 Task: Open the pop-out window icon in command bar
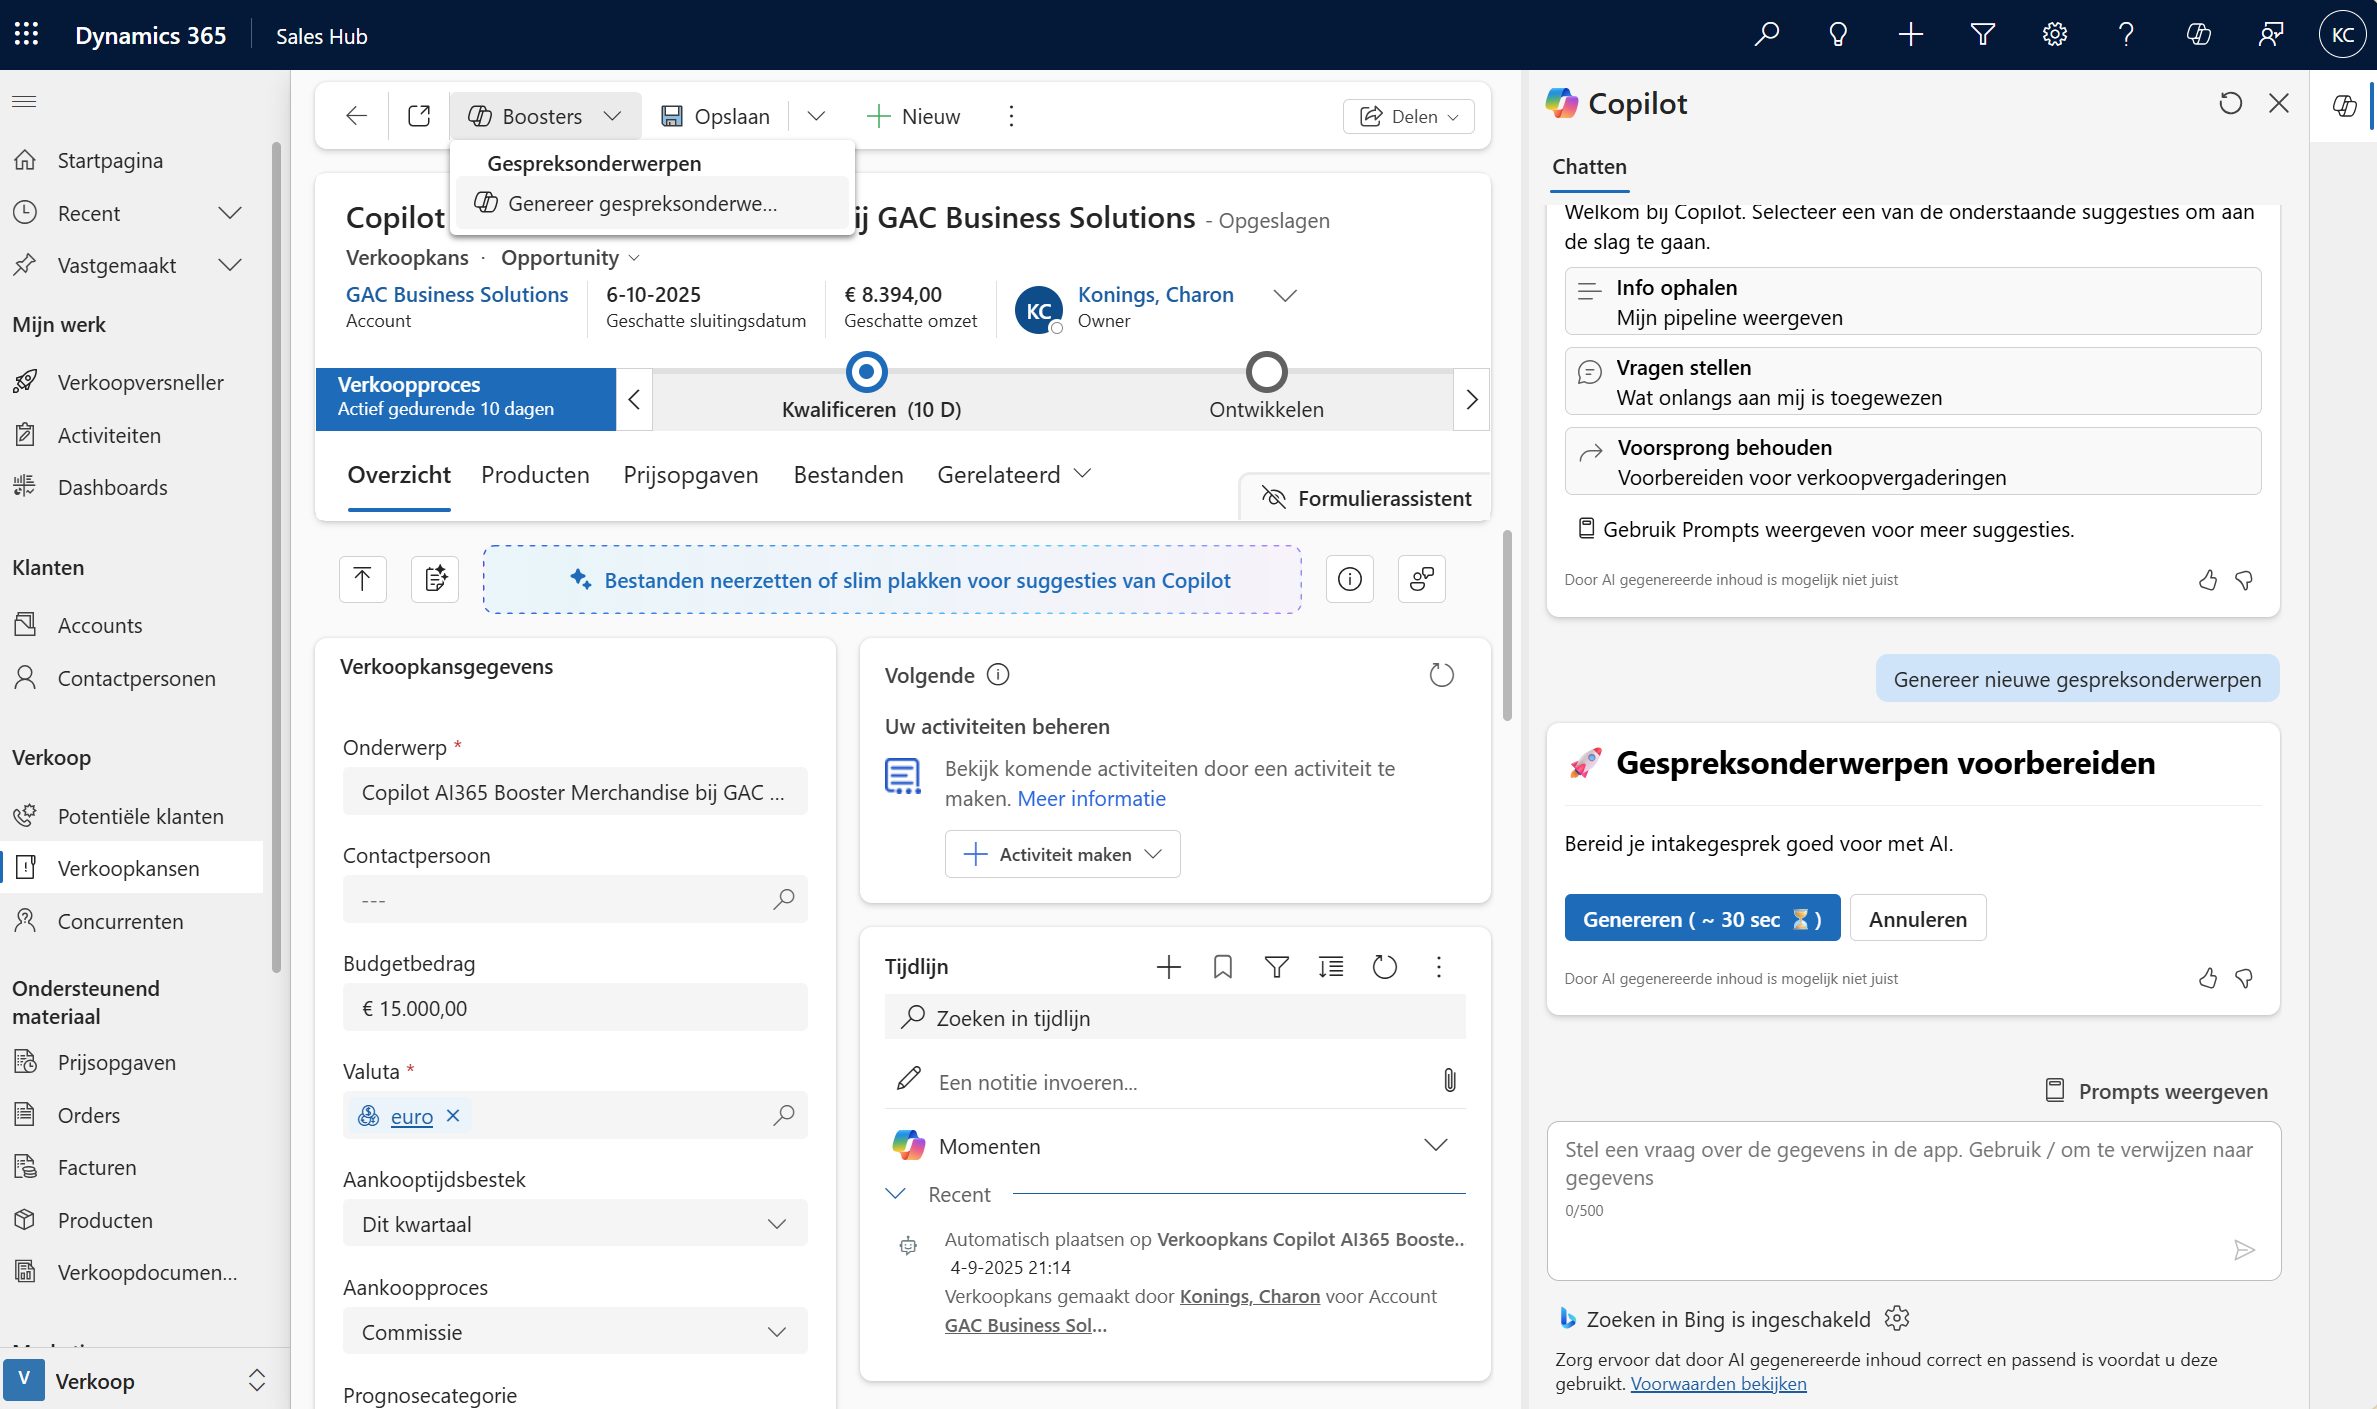pos(419,116)
